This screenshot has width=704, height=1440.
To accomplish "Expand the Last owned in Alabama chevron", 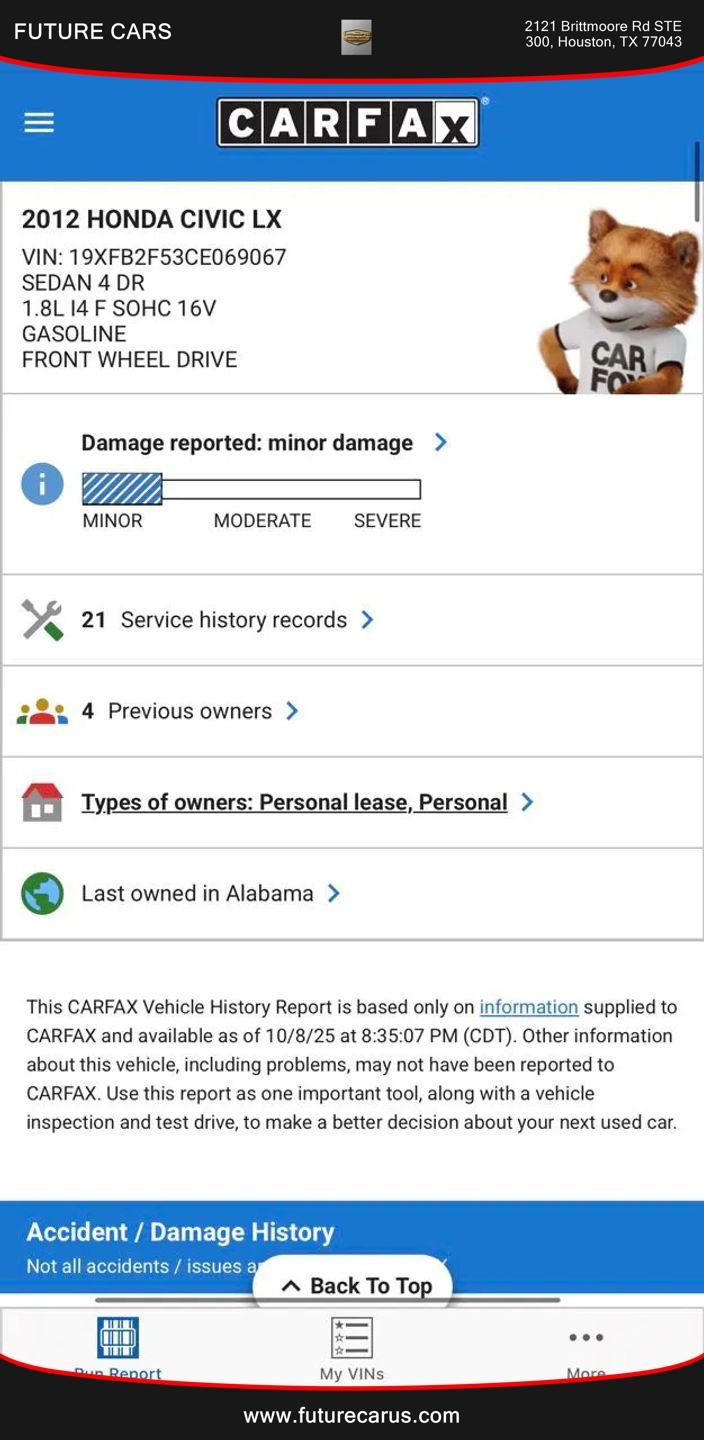I will click(334, 894).
